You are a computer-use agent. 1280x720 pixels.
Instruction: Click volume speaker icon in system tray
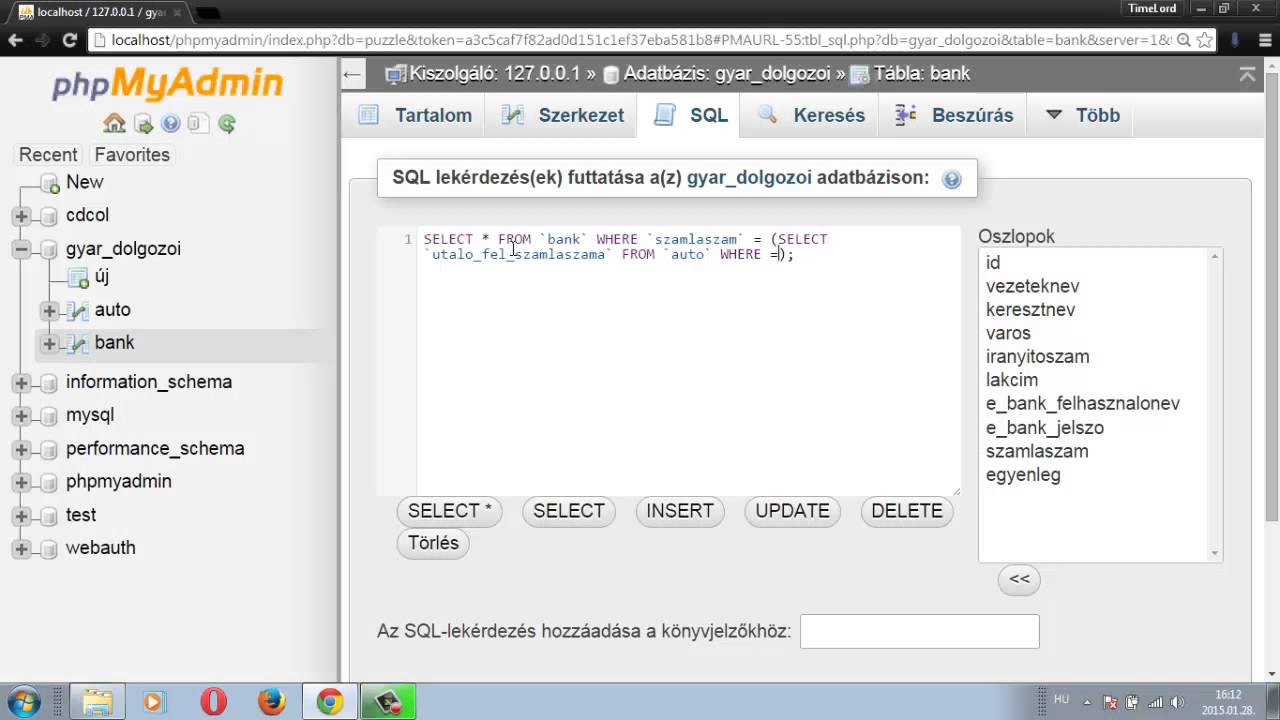pyautogui.click(x=1177, y=702)
